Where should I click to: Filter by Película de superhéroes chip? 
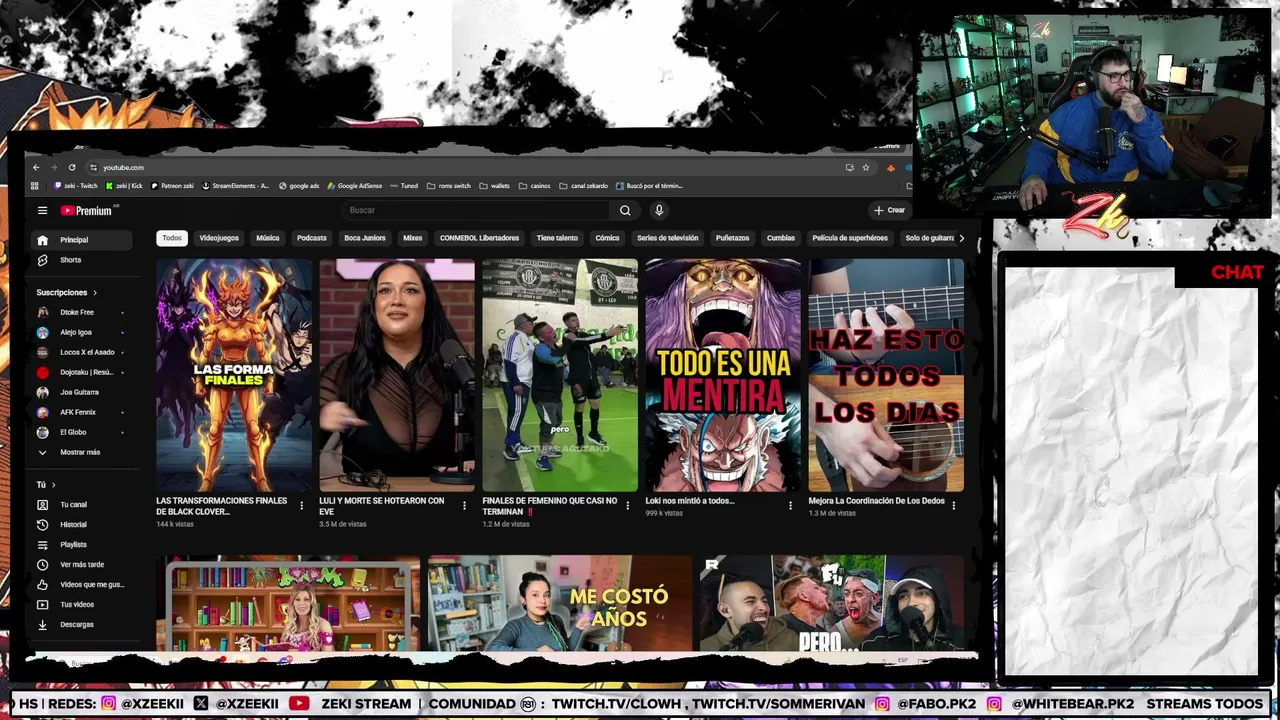(x=850, y=238)
